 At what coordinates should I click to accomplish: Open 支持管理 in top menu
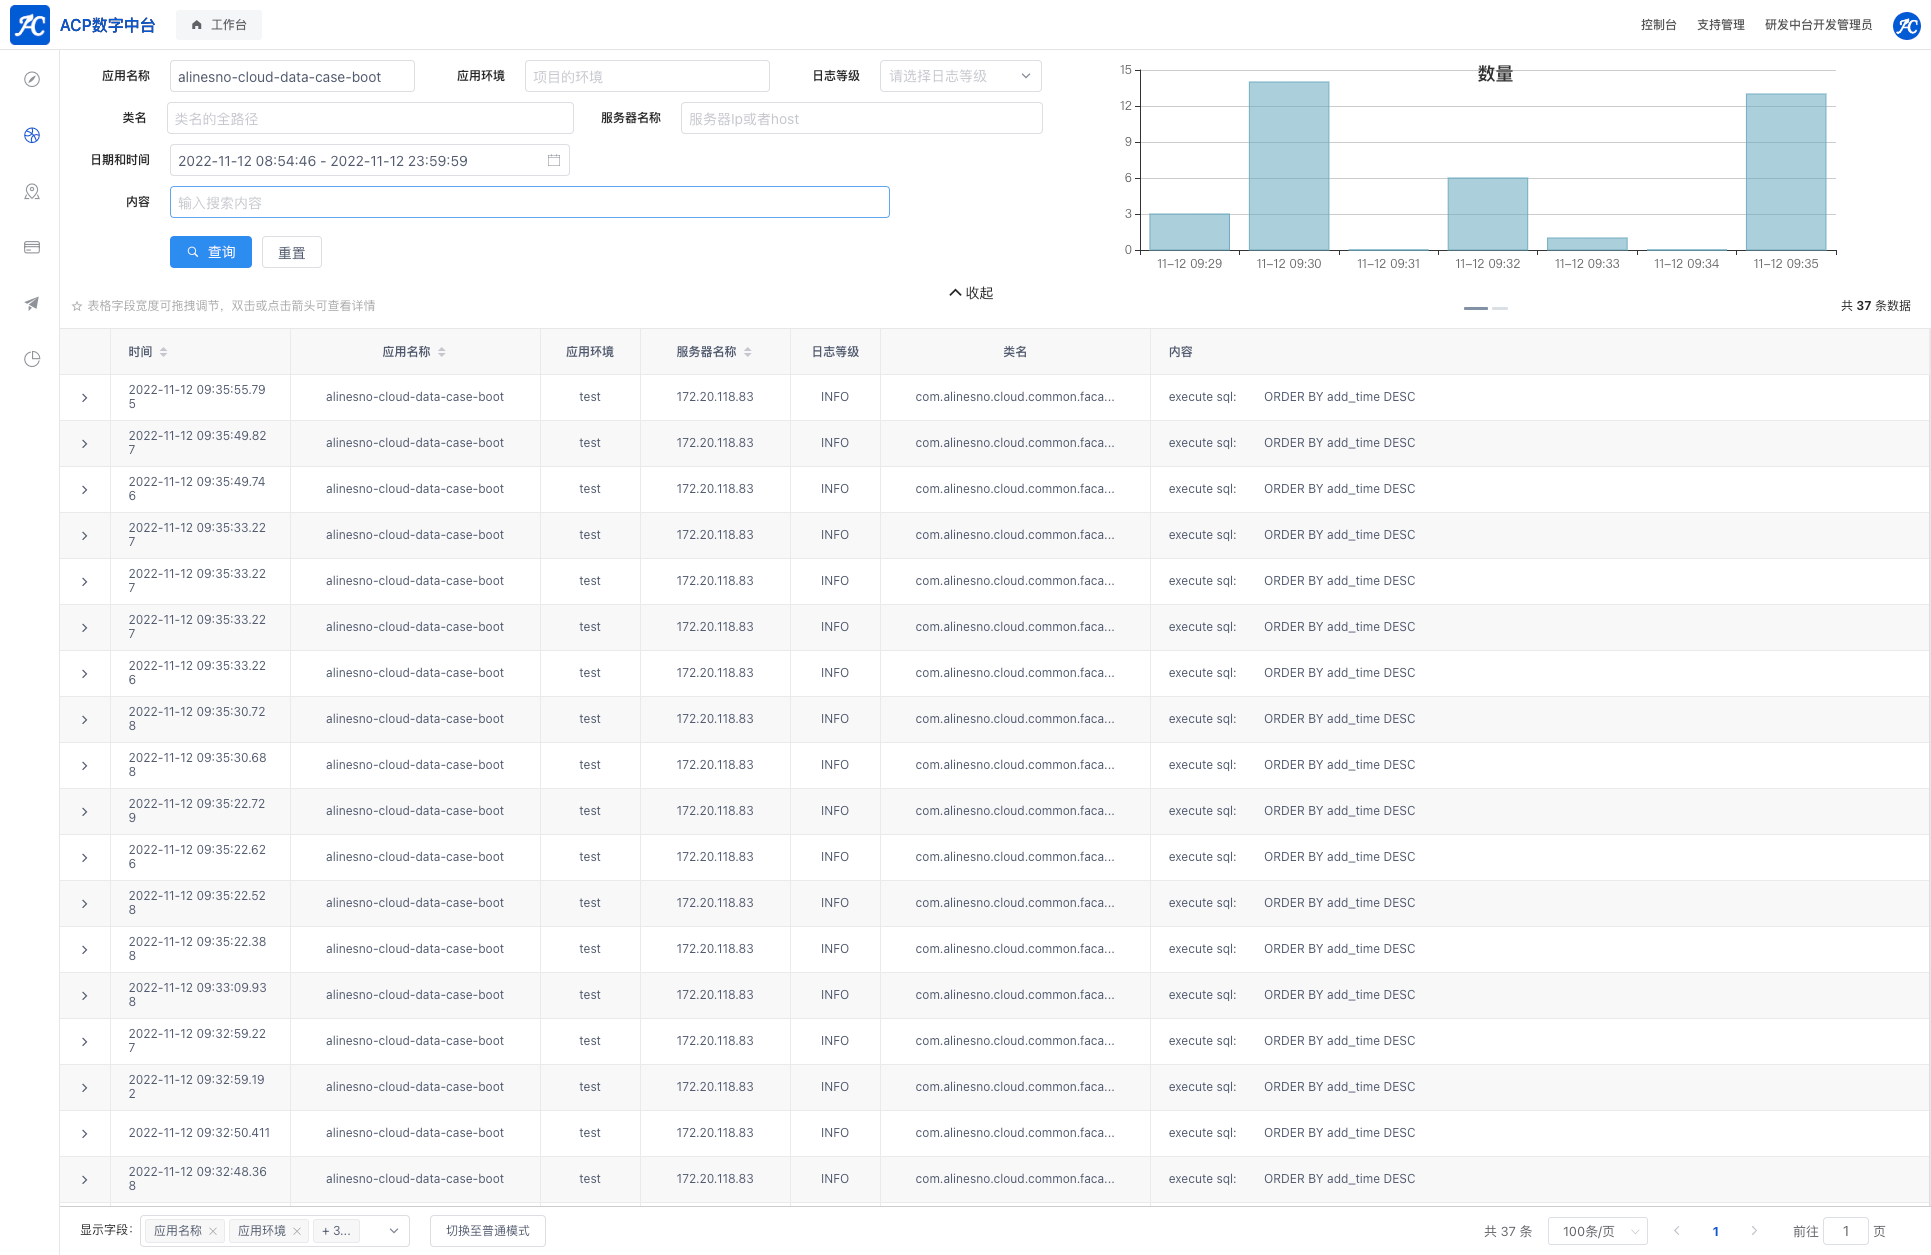pos(1720,25)
